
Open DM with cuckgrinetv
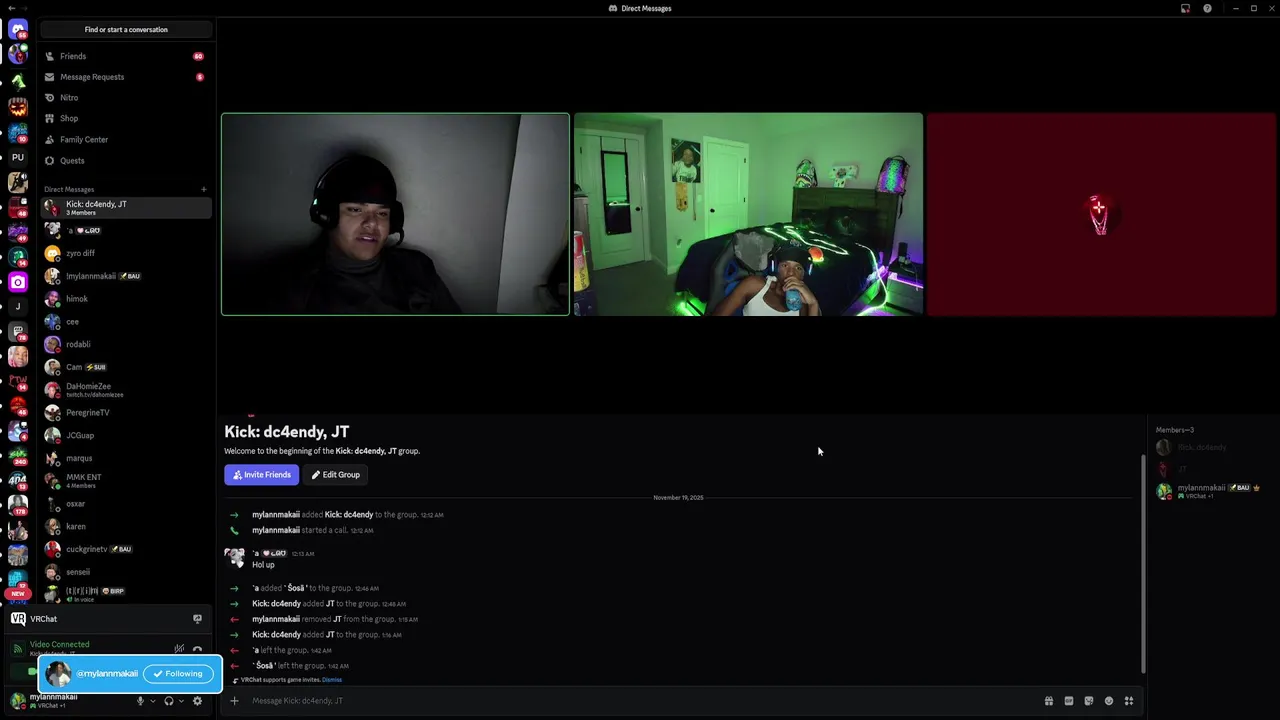coord(126,549)
